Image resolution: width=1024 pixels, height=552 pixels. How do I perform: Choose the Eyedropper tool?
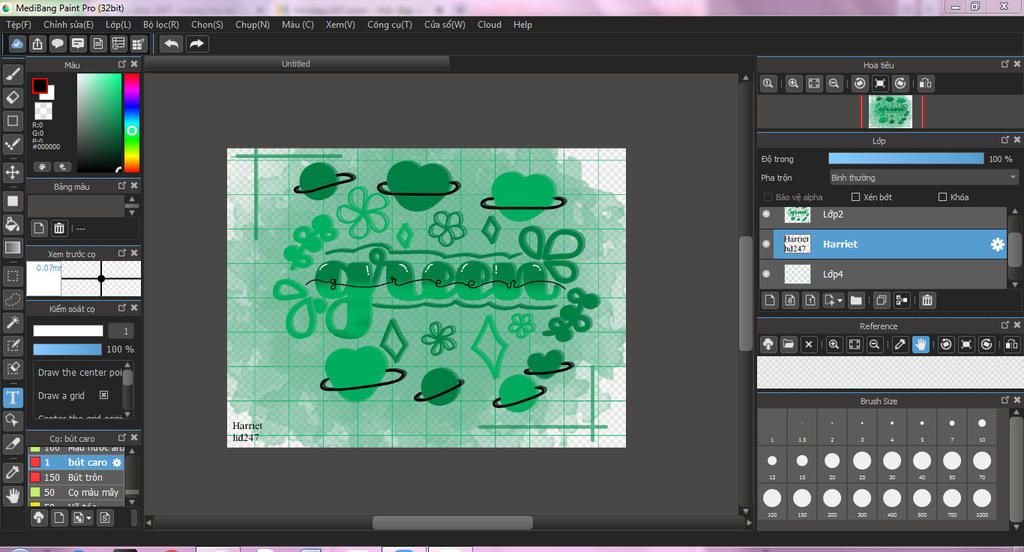(12, 472)
